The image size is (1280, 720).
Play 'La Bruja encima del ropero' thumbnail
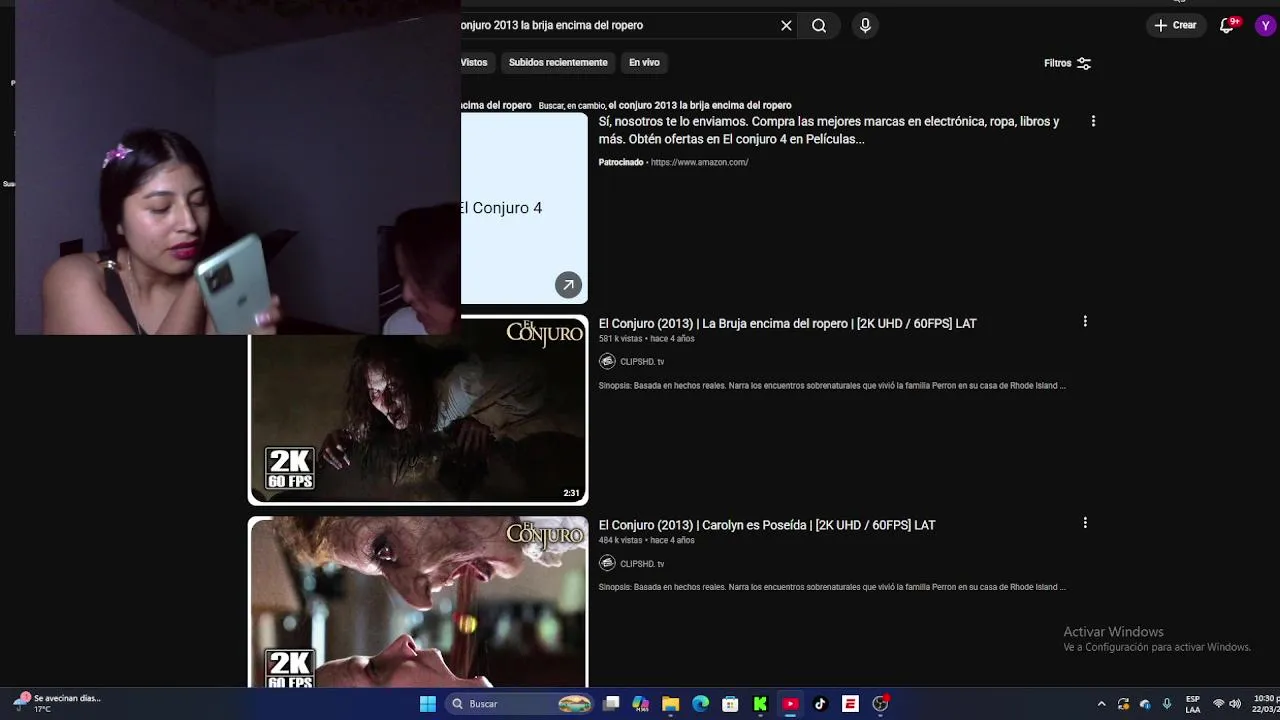point(418,410)
